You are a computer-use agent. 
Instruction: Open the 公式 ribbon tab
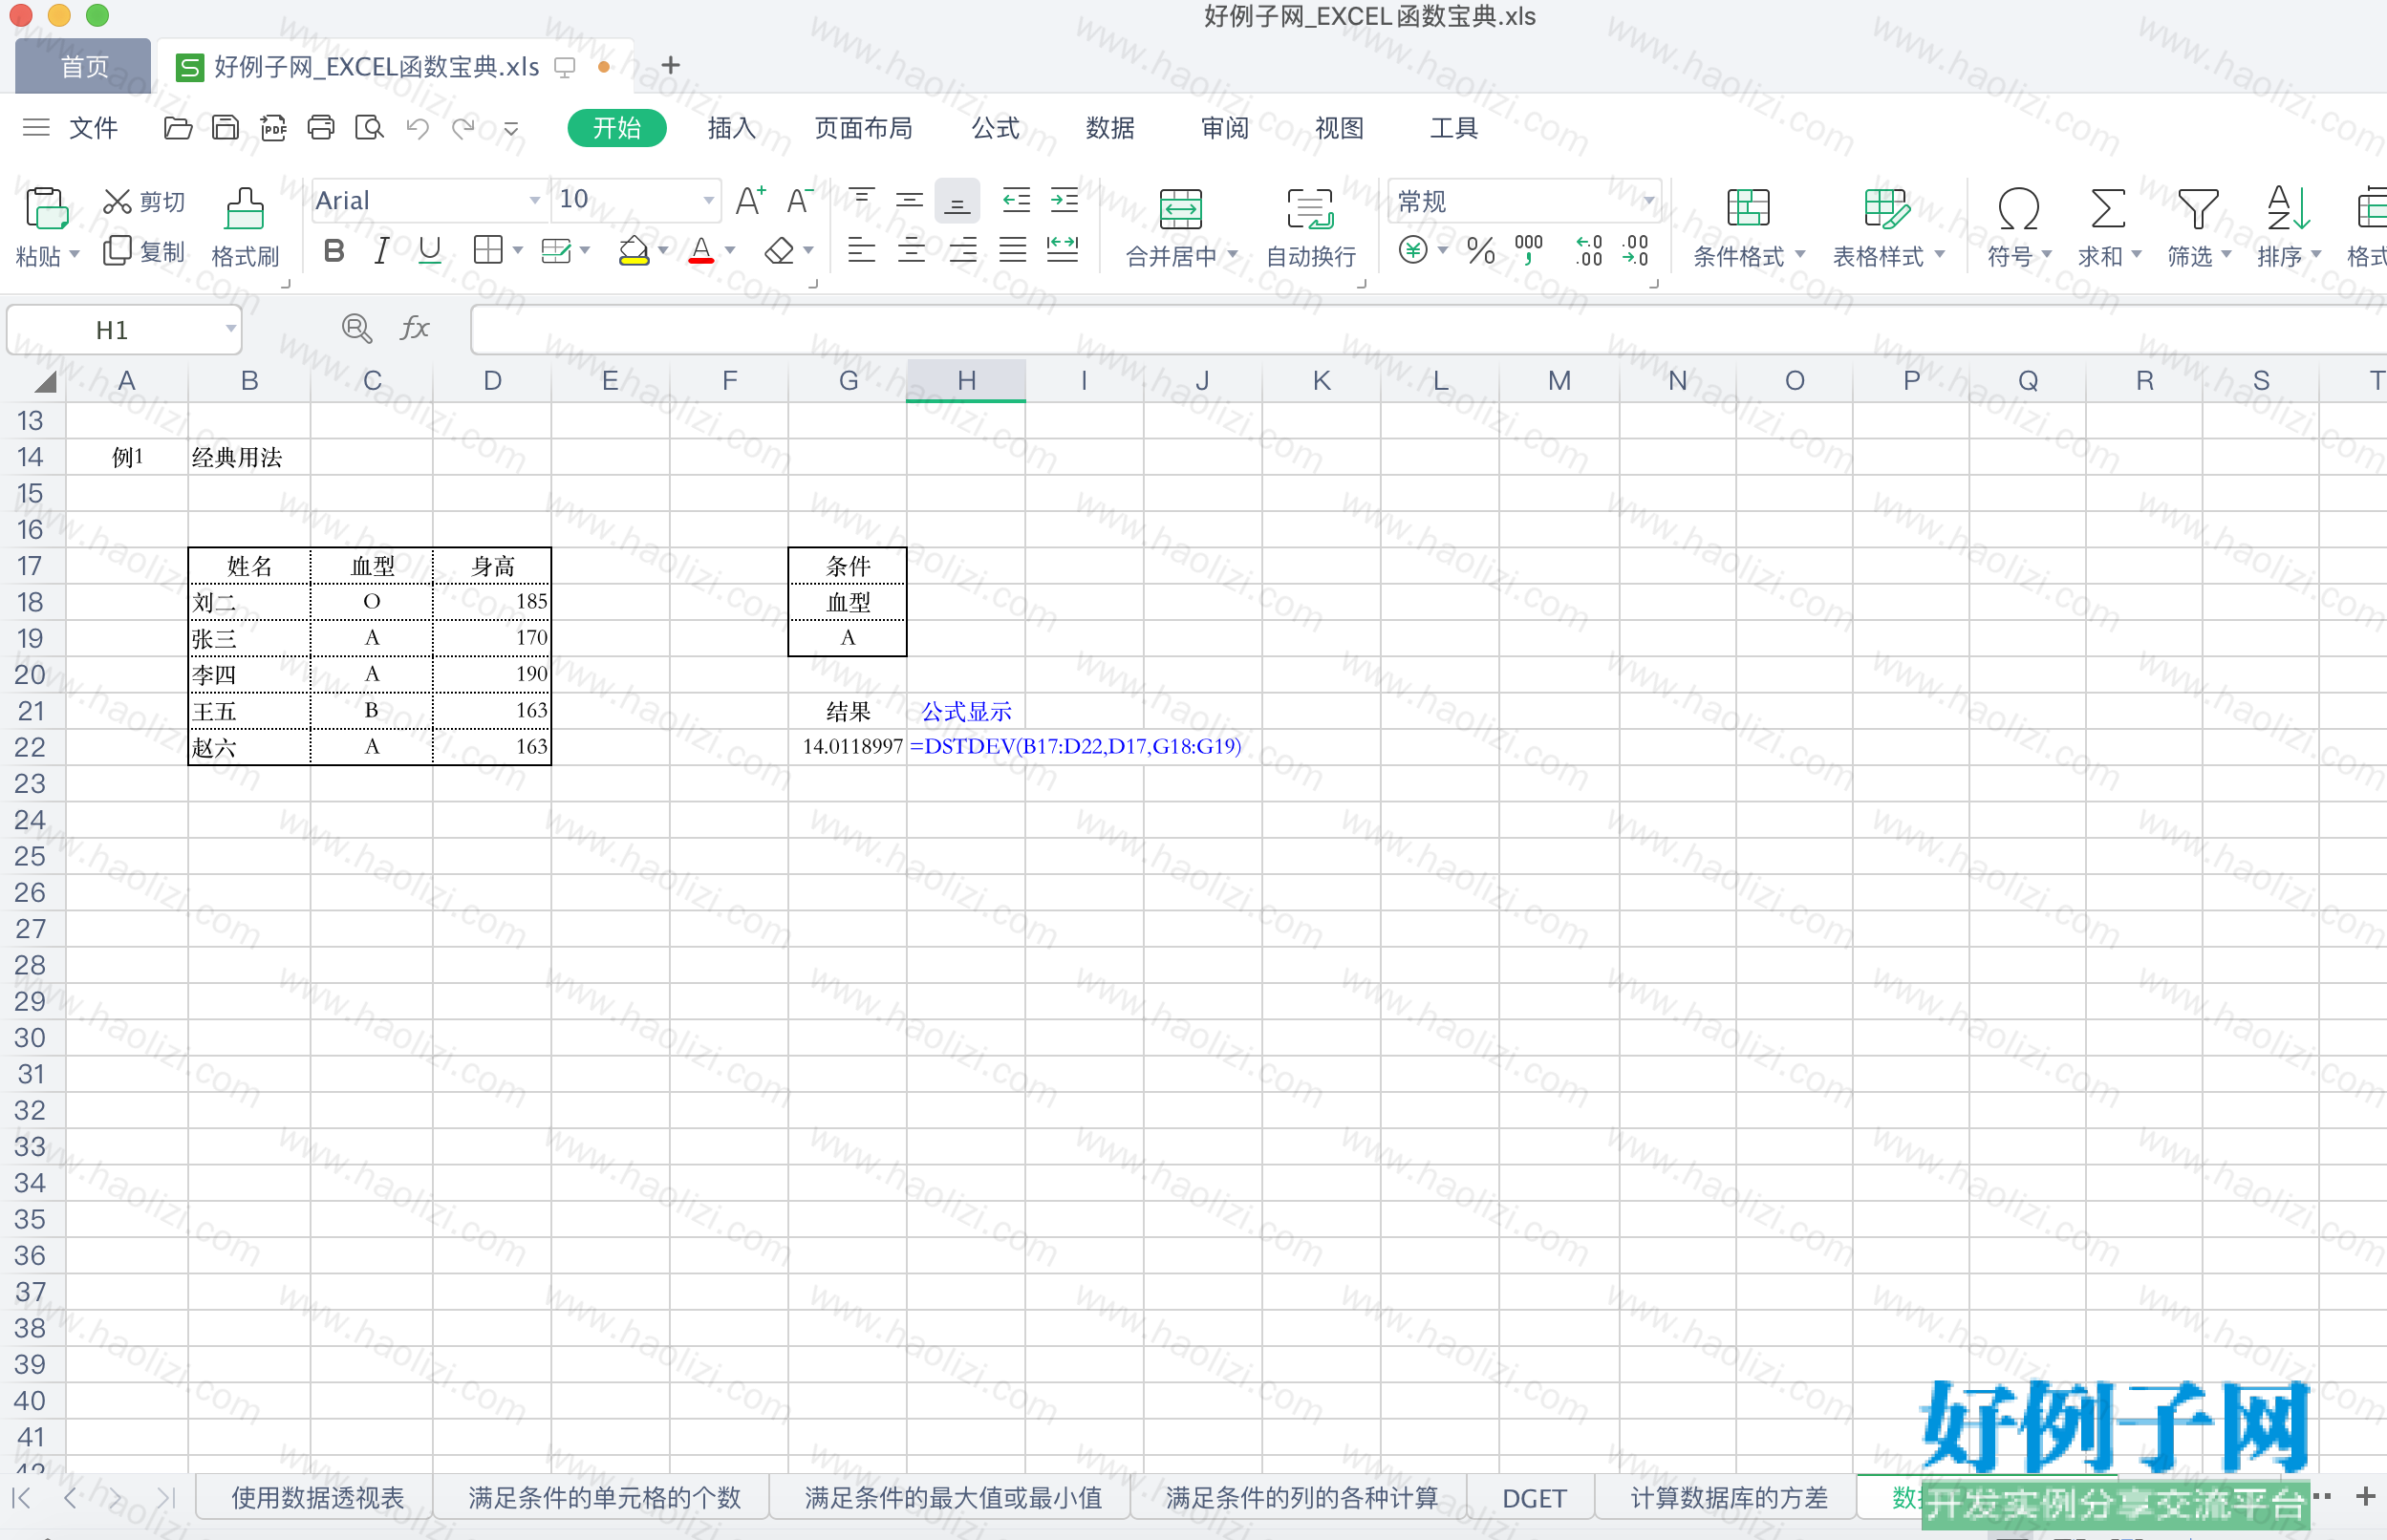coord(996,128)
